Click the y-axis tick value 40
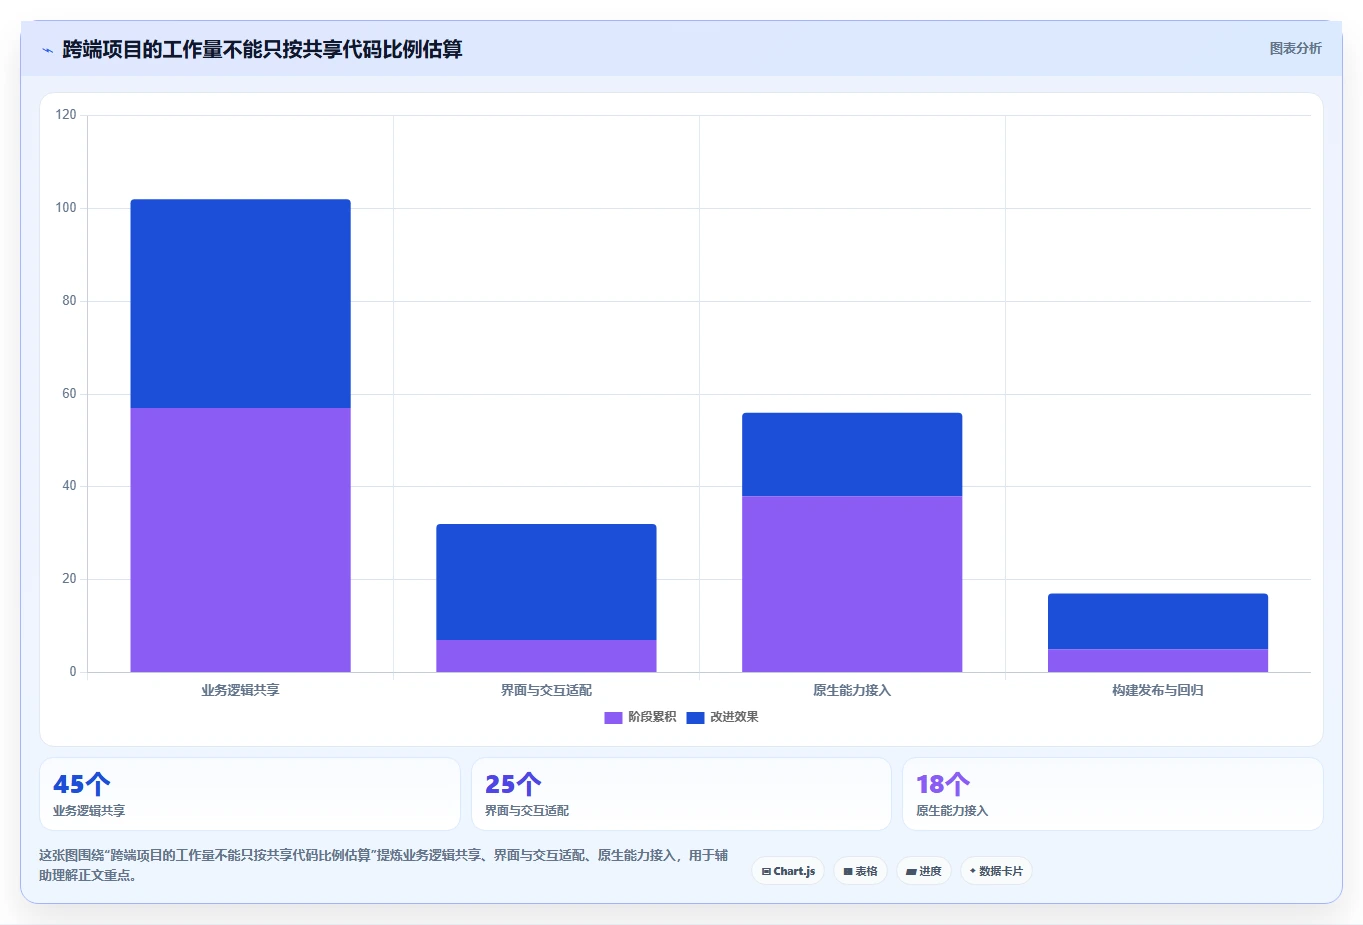This screenshot has width=1363, height=925. point(69,486)
